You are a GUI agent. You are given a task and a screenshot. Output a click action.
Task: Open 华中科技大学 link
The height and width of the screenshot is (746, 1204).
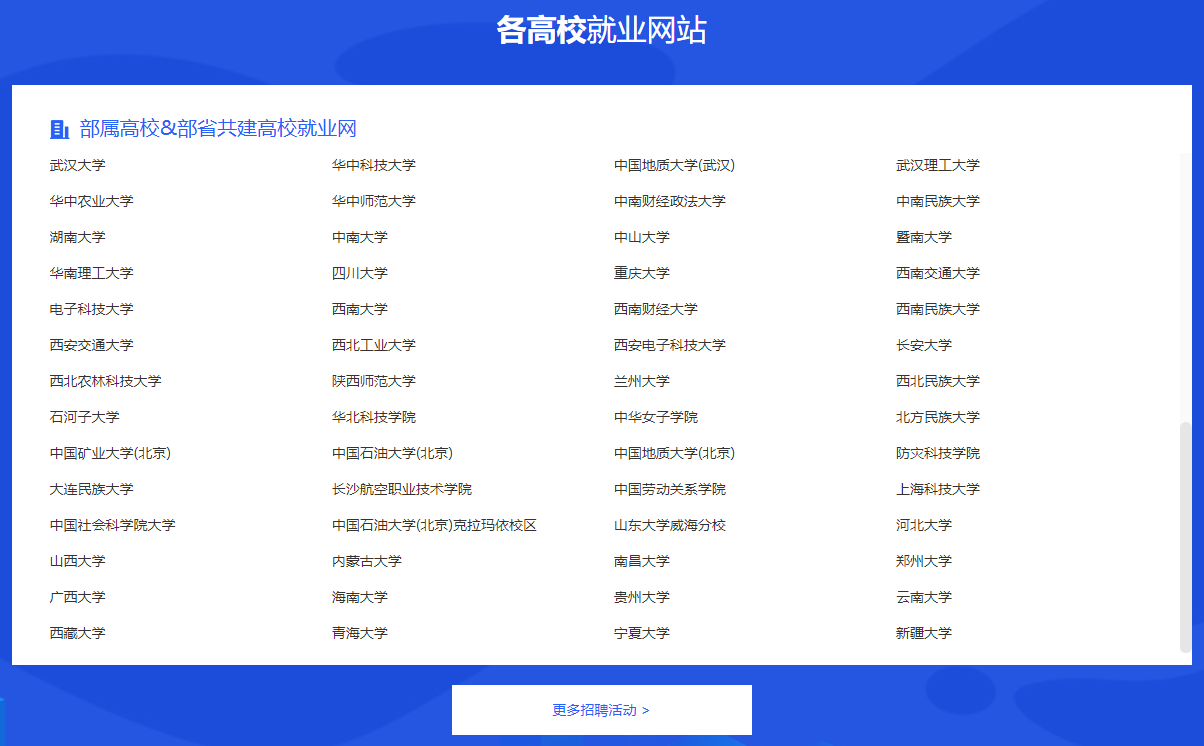tap(374, 165)
